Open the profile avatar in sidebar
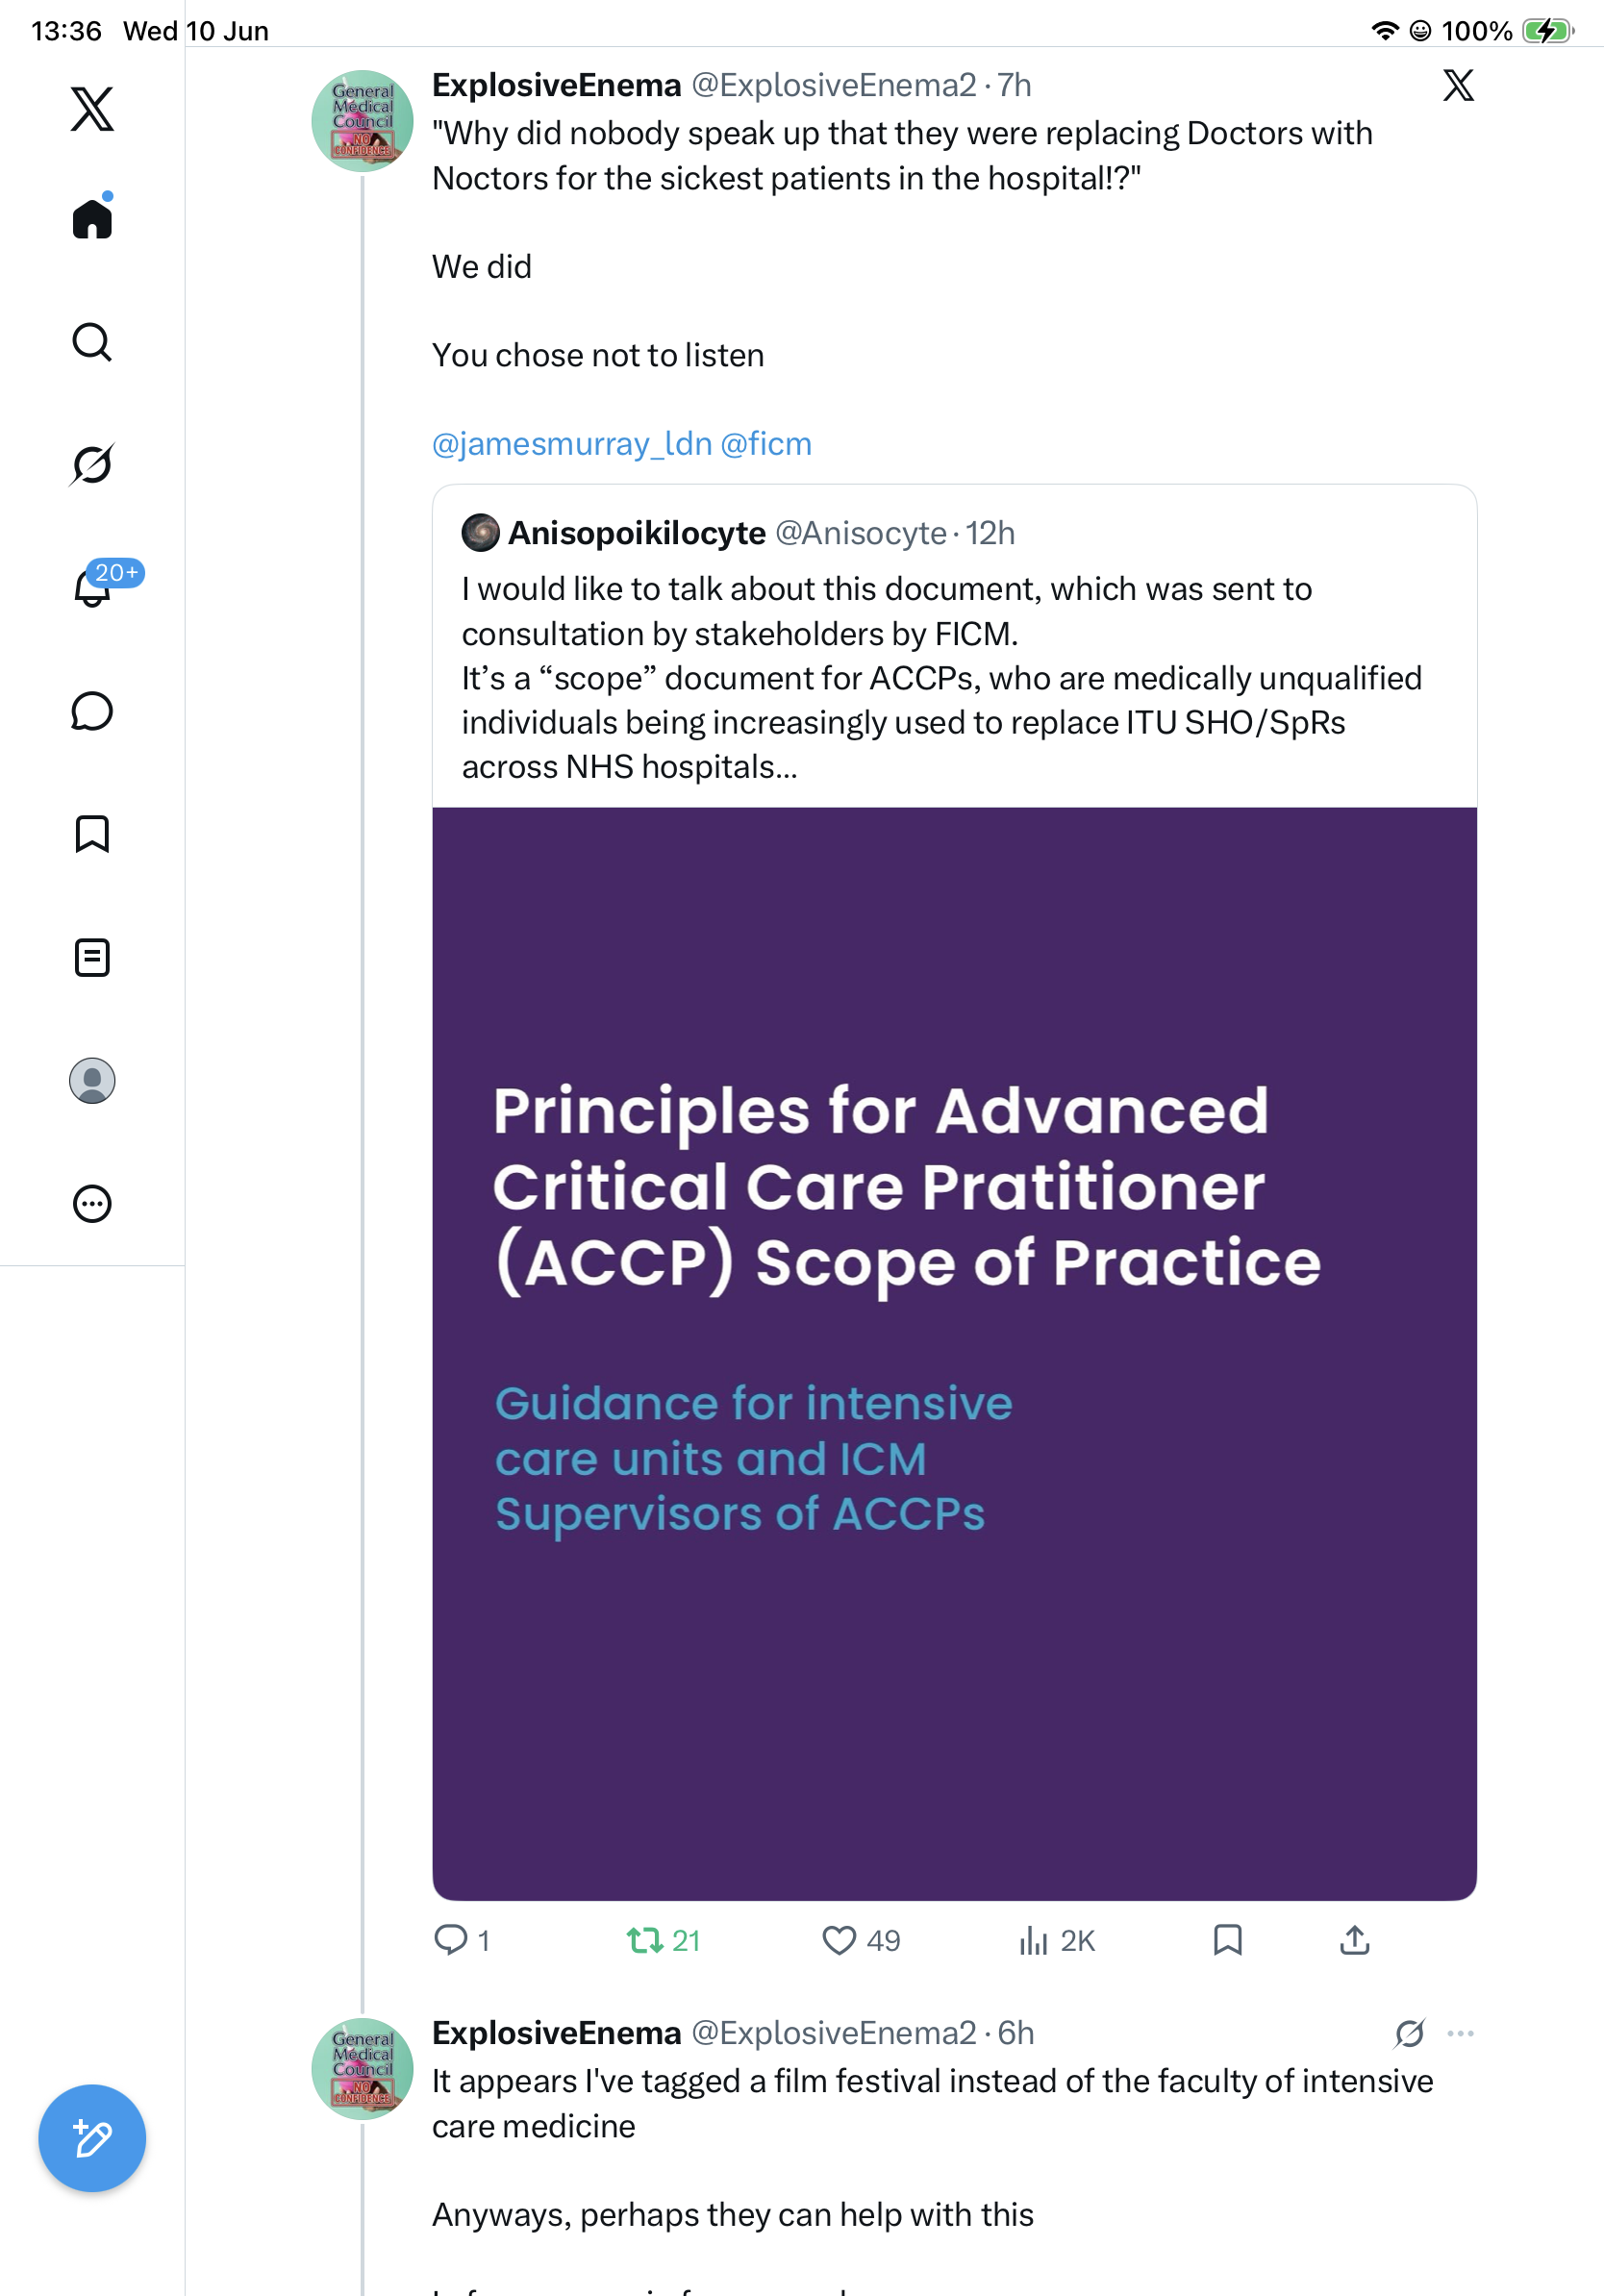Screen dimensions: 1604x2296 (92, 1080)
